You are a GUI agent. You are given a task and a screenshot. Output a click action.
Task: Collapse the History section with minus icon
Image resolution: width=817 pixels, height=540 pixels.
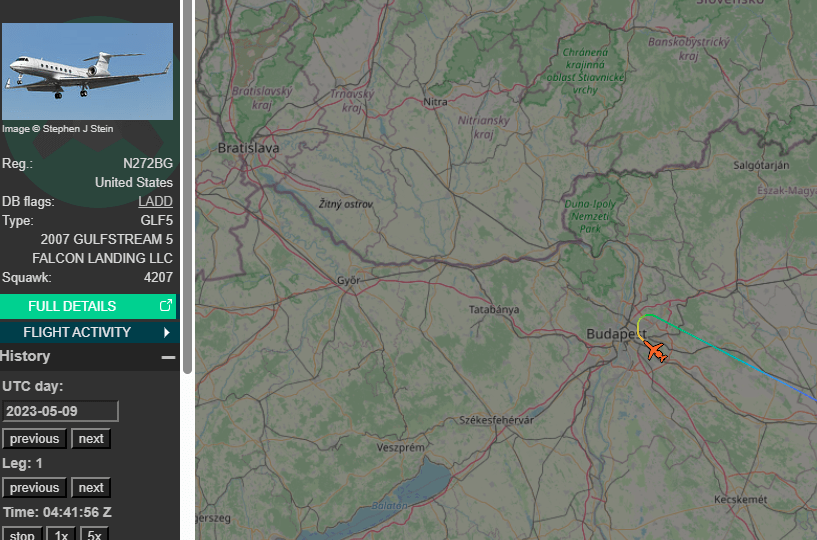pos(168,357)
